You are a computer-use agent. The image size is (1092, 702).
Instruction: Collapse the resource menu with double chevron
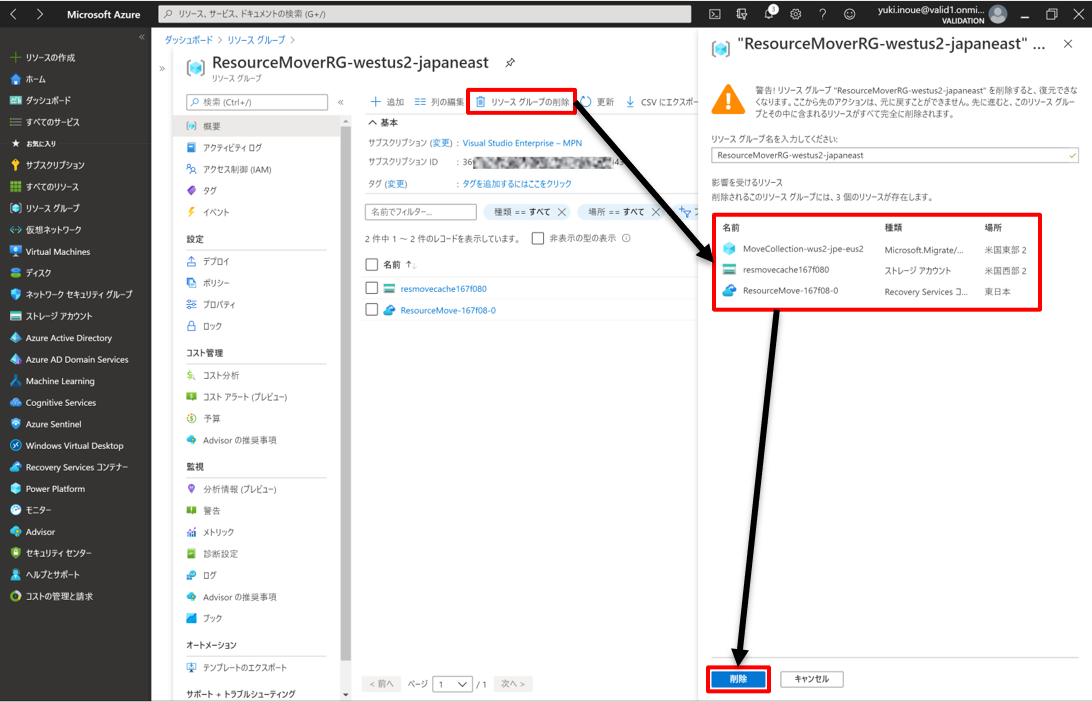341,102
